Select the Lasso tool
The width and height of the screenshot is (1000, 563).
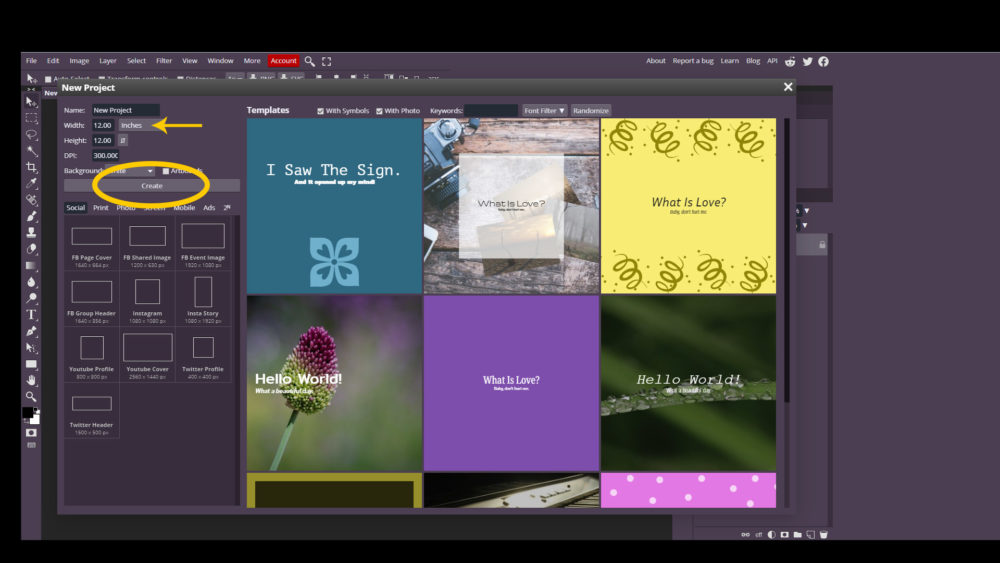31,134
